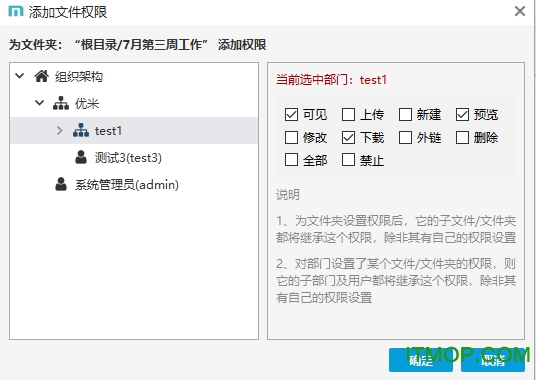Click the org-chart icon next to 优米
This screenshot has width=536, height=380.
(x=61, y=103)
